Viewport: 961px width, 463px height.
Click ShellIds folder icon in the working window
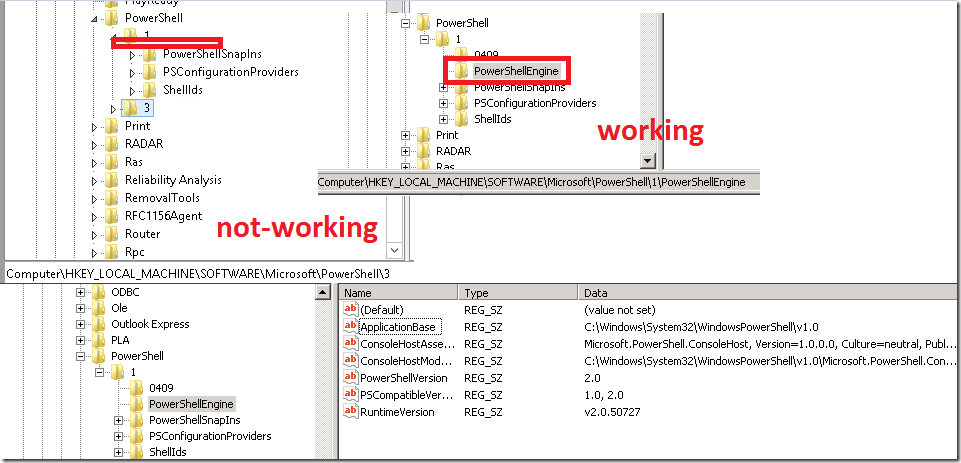462,118
